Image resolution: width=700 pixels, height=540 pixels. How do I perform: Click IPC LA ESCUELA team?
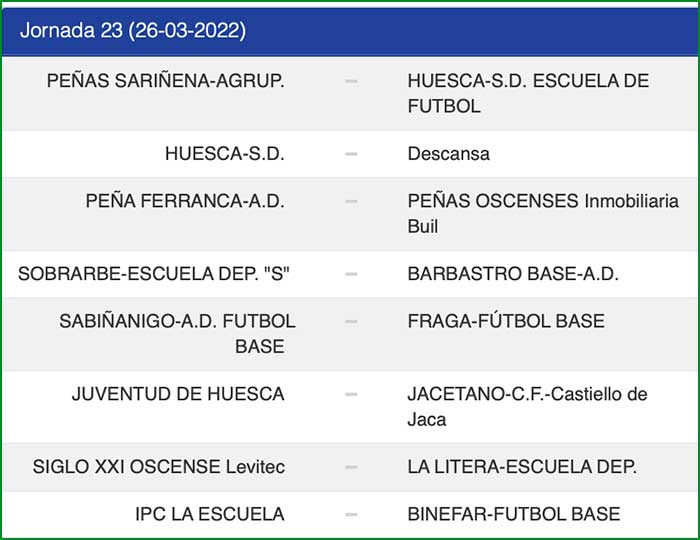pos(210,514)
